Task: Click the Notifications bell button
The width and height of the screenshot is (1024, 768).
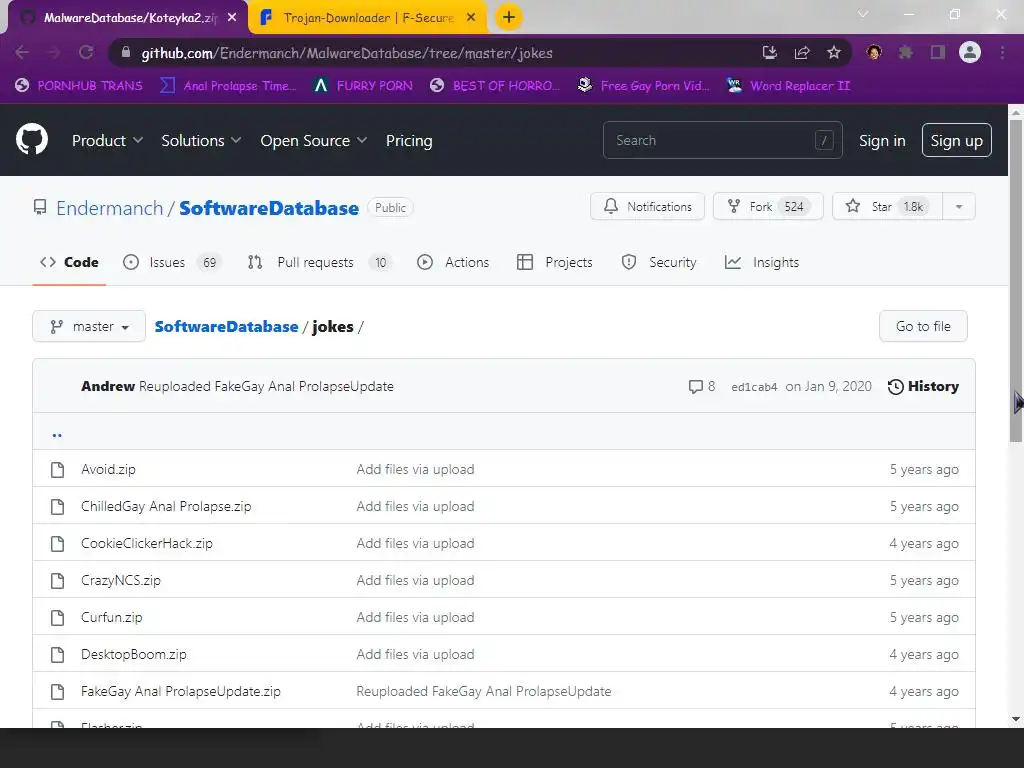Action: click(x=647, y=206)
